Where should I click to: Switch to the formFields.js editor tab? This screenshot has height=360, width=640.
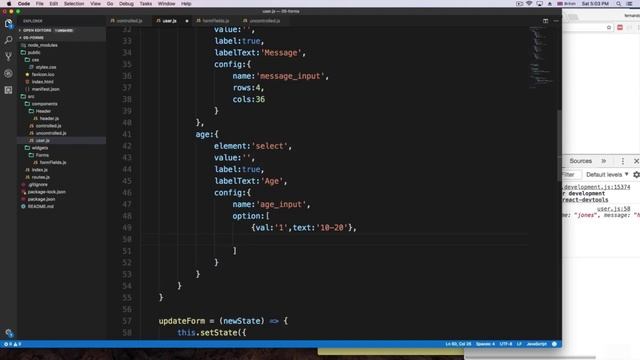coord(216,21)
